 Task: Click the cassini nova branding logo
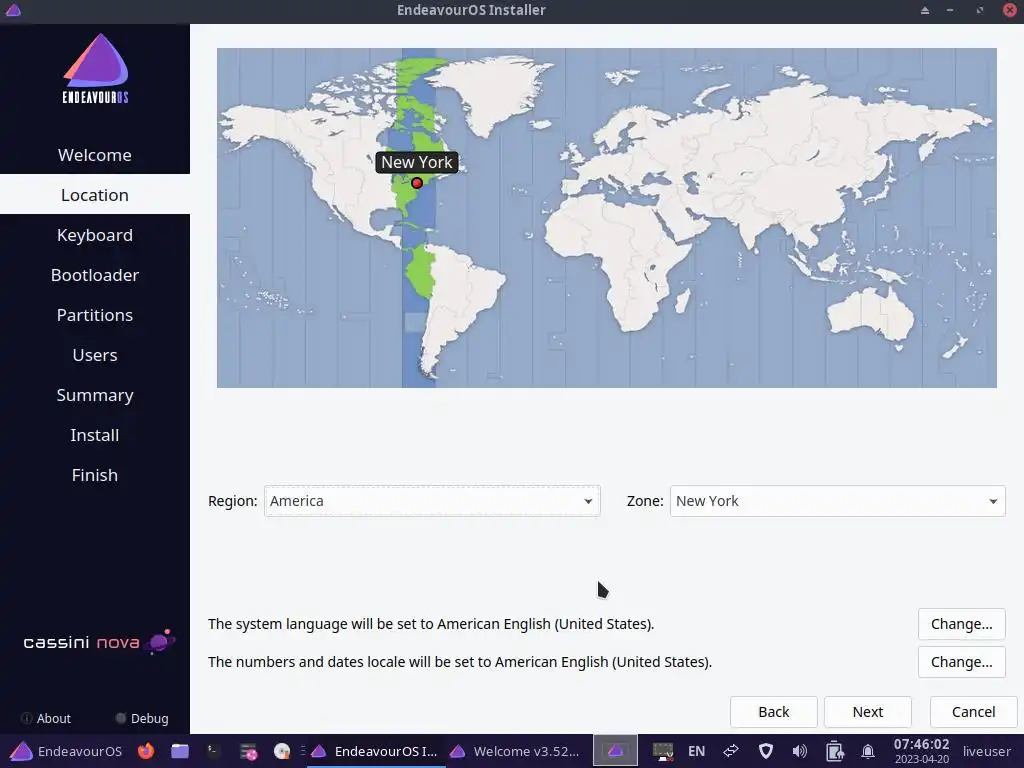pos(99,642)
